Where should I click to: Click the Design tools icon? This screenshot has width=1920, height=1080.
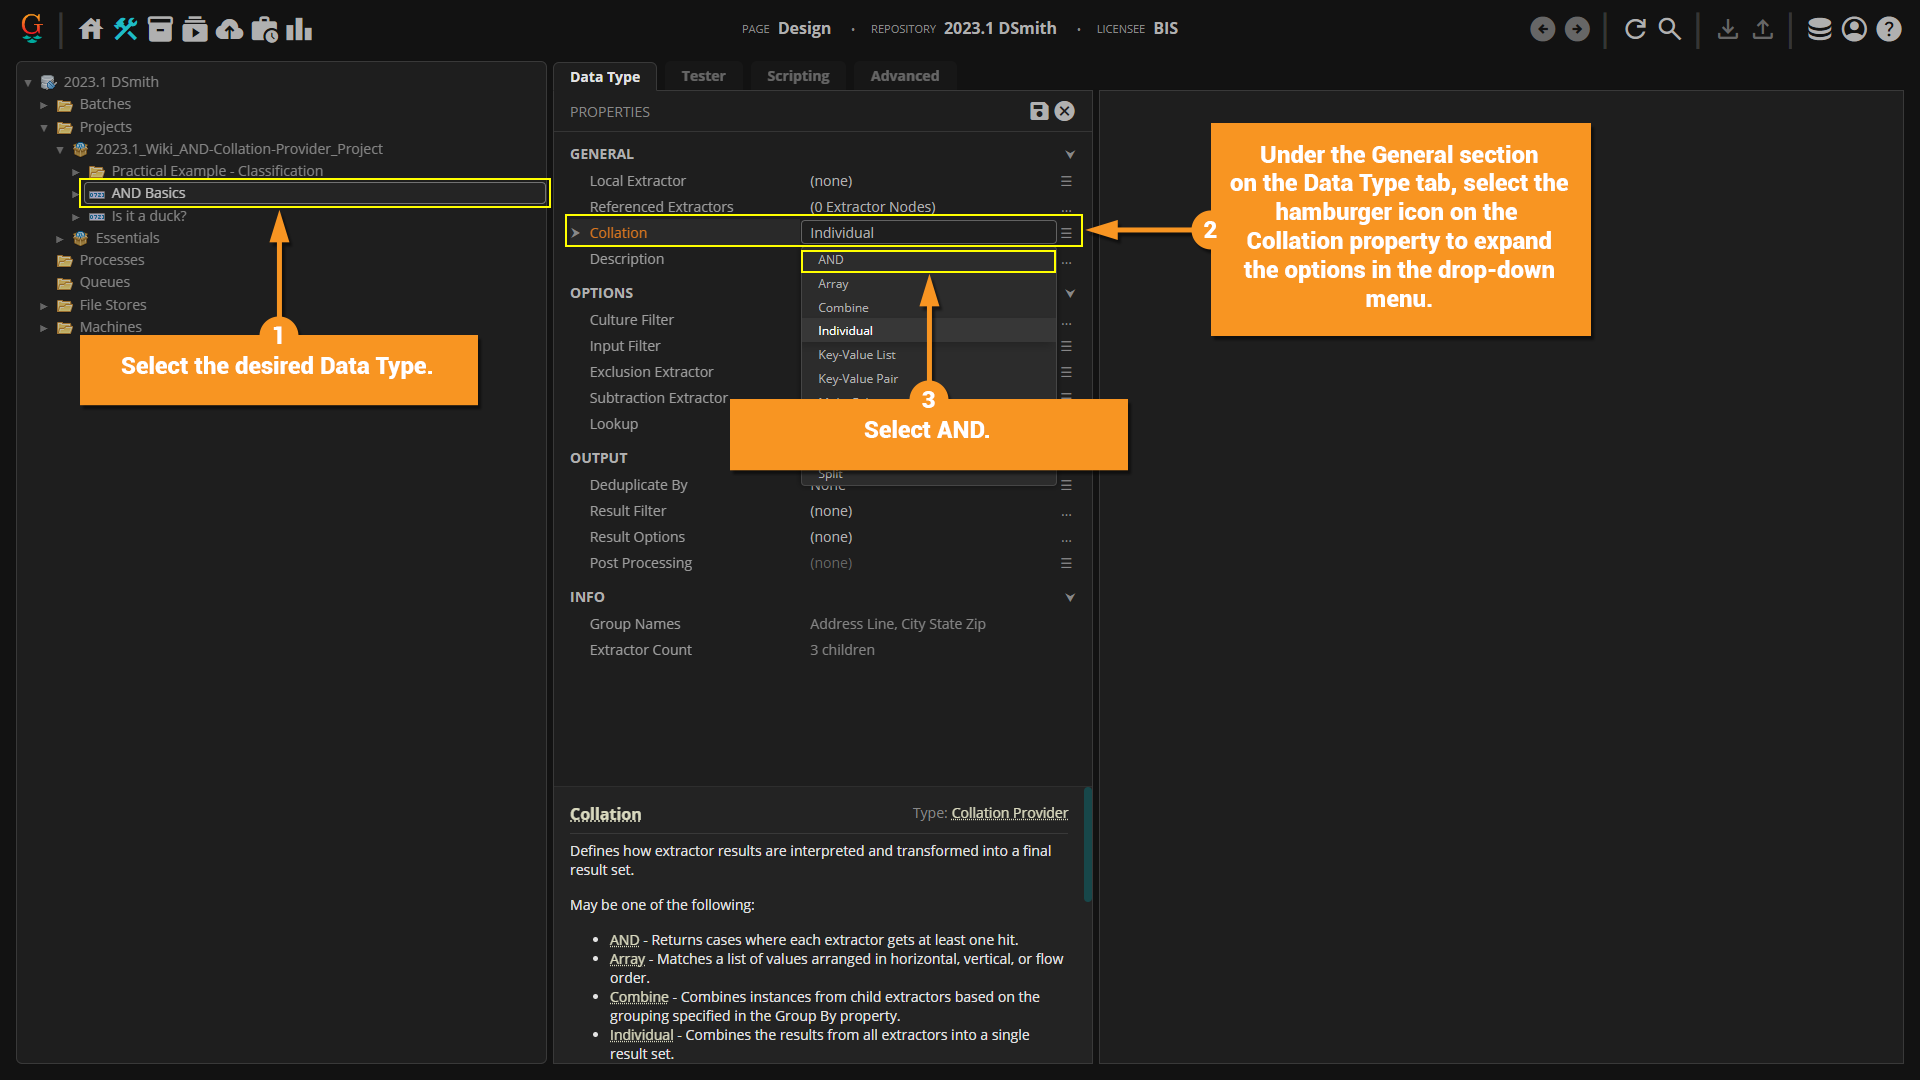125,29
